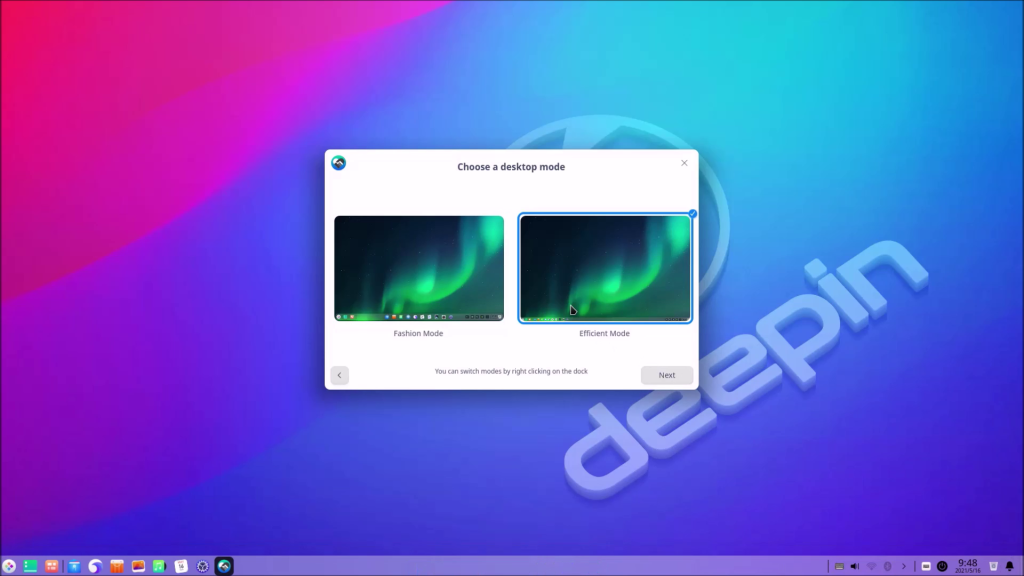This screenshot has width=1024, height=576.
Task: Open the file manager in the dock
Action: tap(74, 566)
